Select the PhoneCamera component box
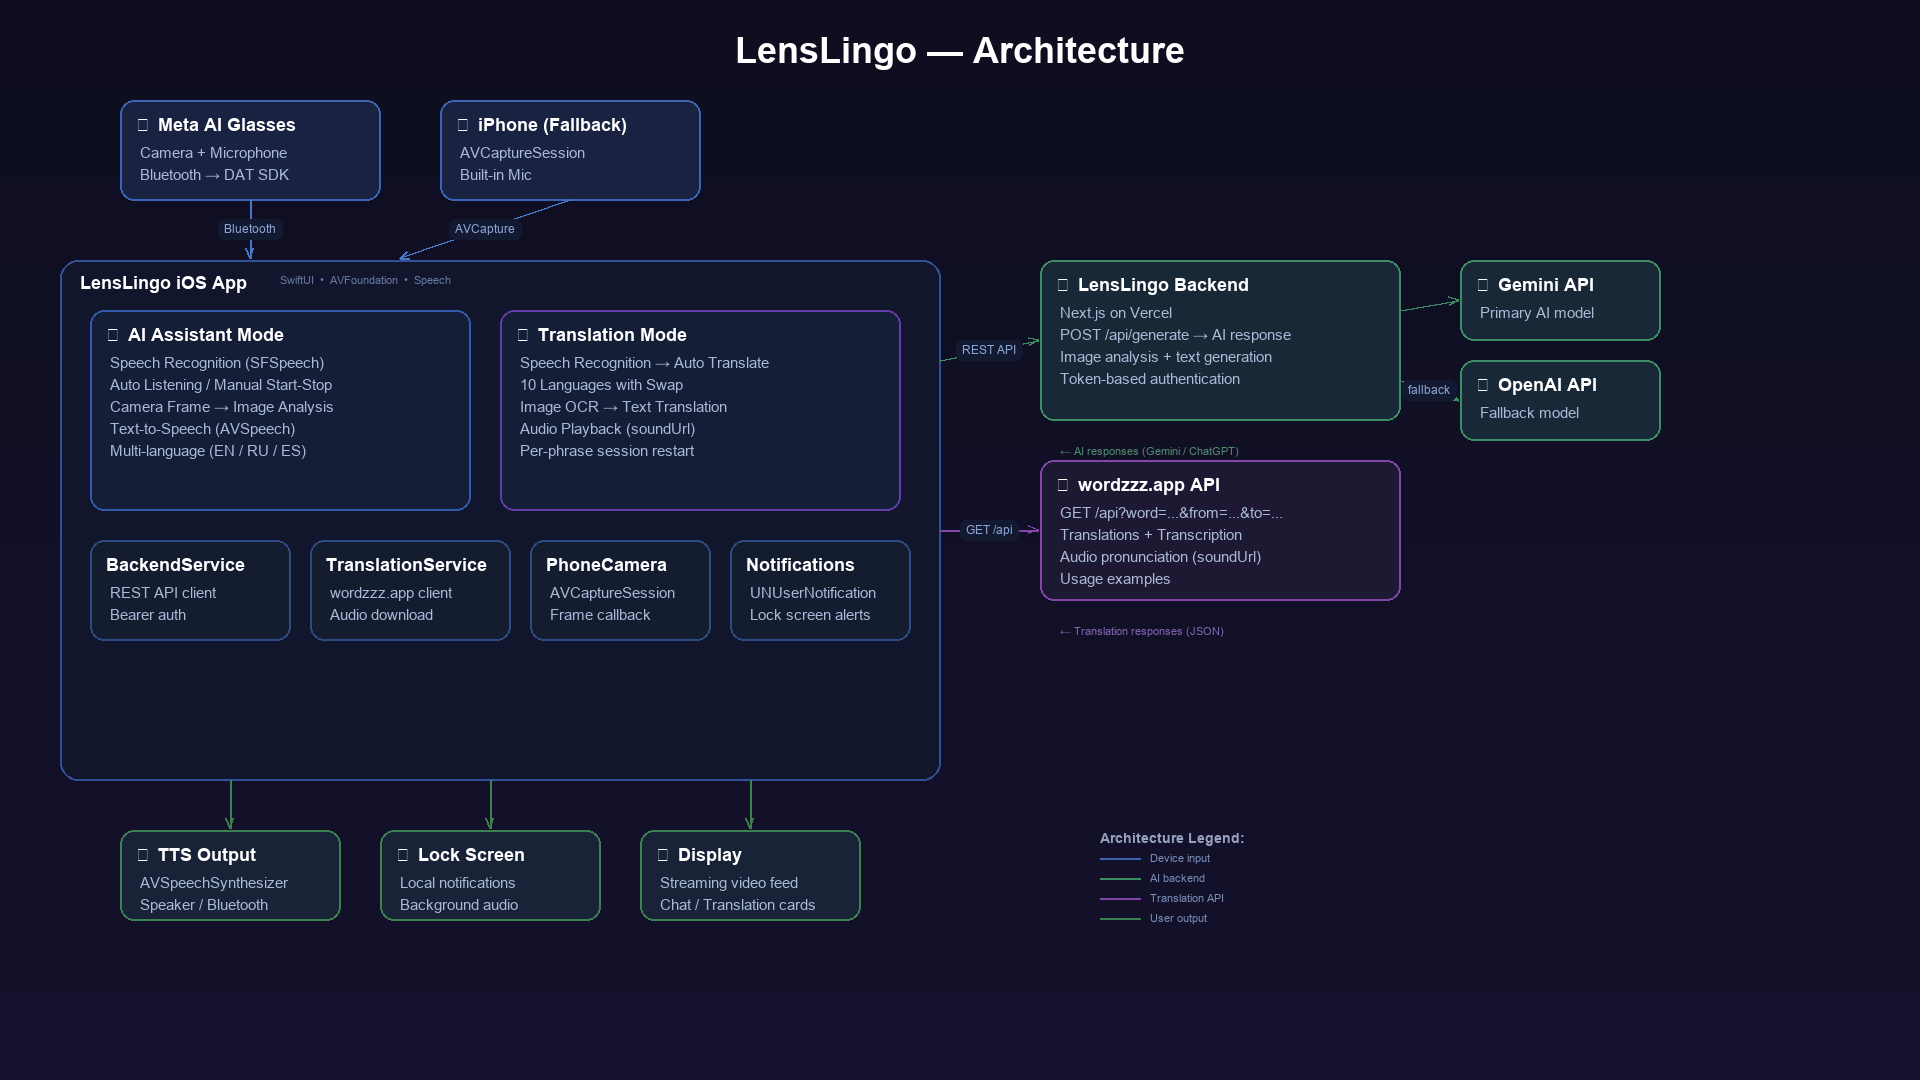Image resolution: width=1920 pixels, height=1080 pixels. (x=620, y=590)
